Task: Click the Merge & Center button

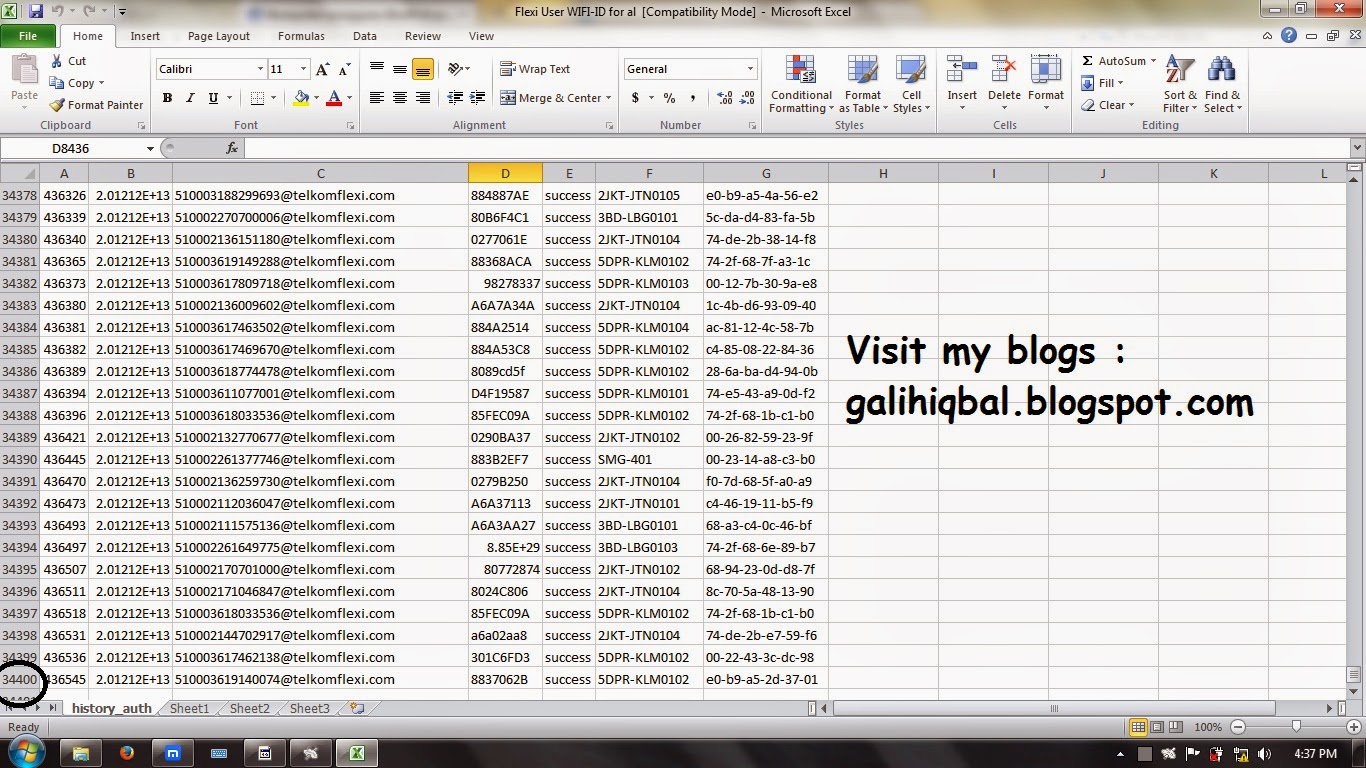Action: [x=551, y=98]
